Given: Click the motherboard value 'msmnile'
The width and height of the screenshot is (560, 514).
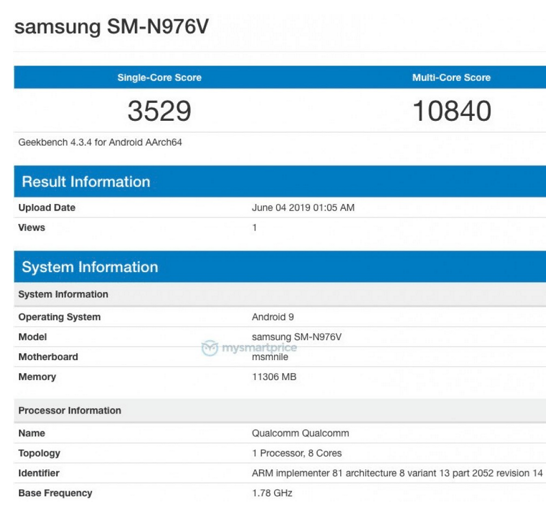Looking at the screenshot, I should pos(270,357).
